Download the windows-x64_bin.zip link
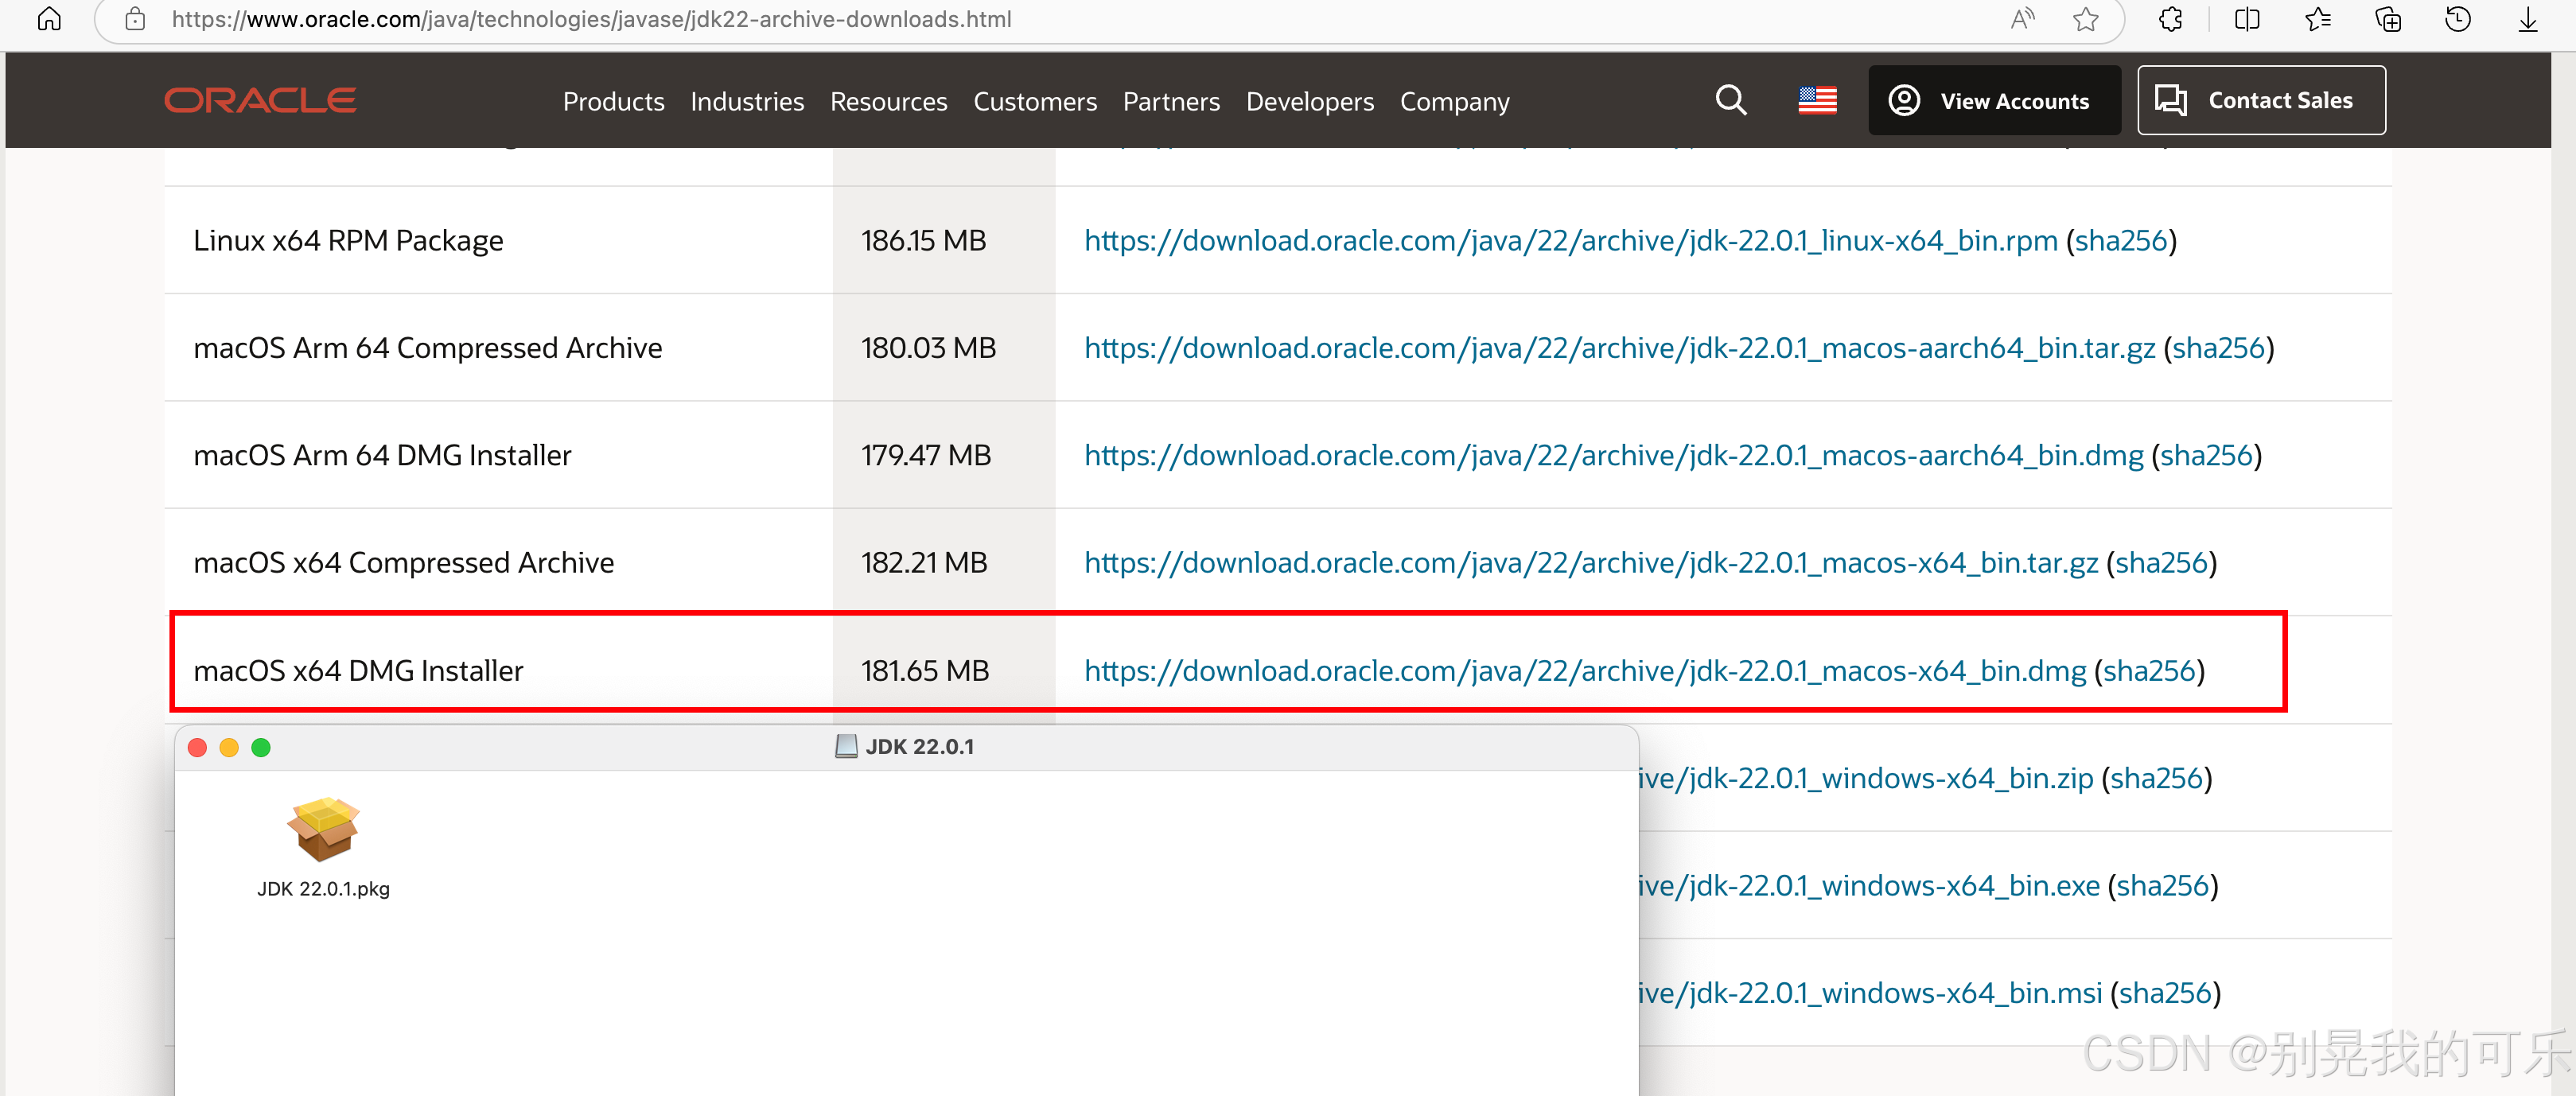The width and height of the screenshot is (2576, 1096). (1866, 777)
